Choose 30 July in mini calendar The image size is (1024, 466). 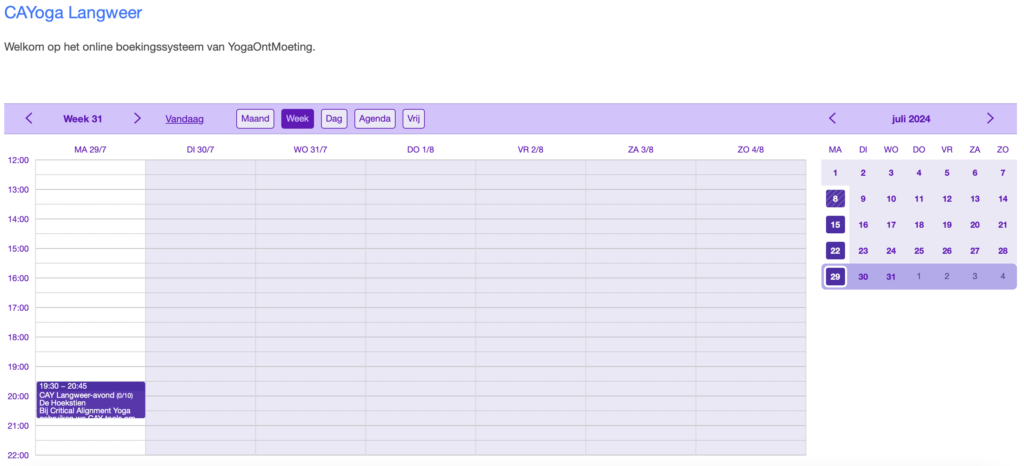(863, 277)
